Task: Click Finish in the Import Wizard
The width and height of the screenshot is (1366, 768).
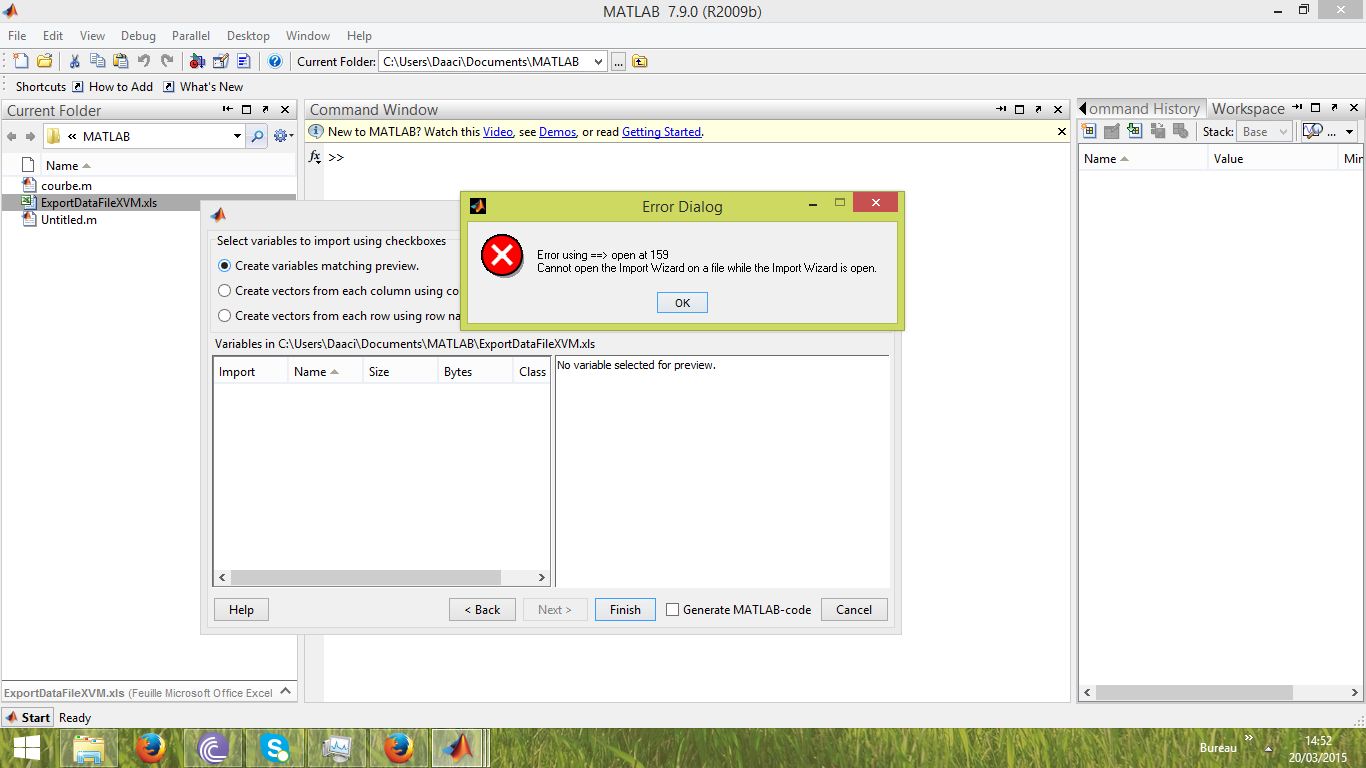Action: point(625,610)
